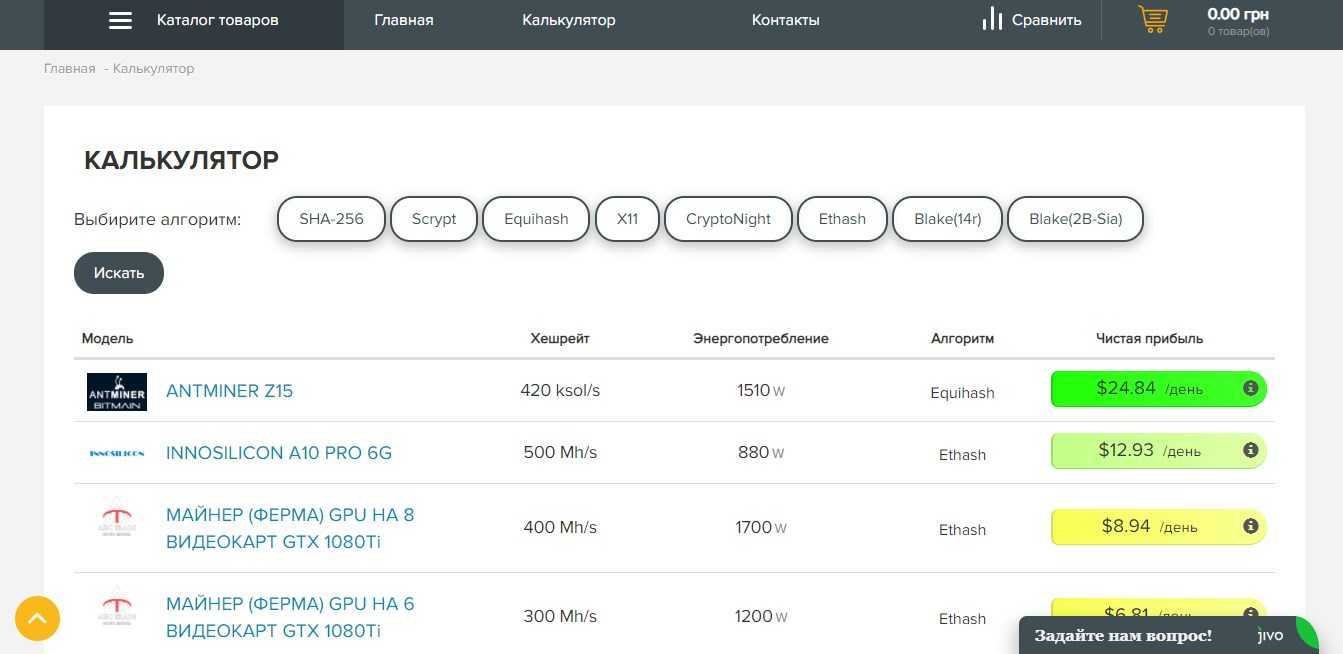The height and width of the screenshot is (654, 1343).
Task: Click the light green $12.93 profit bar
Action: (1159, 451)
